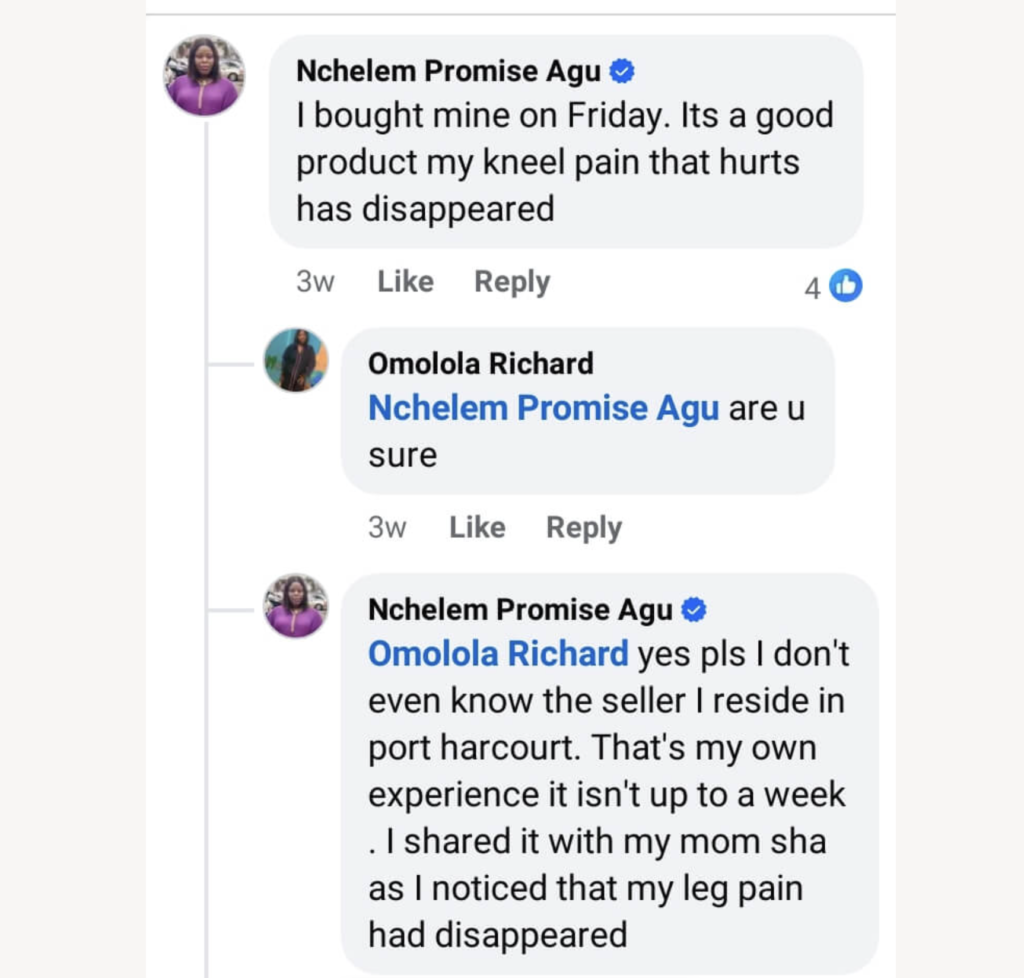Click verified badge on the top comment
The image size is (1024, 978).
(x=622, y=72)
